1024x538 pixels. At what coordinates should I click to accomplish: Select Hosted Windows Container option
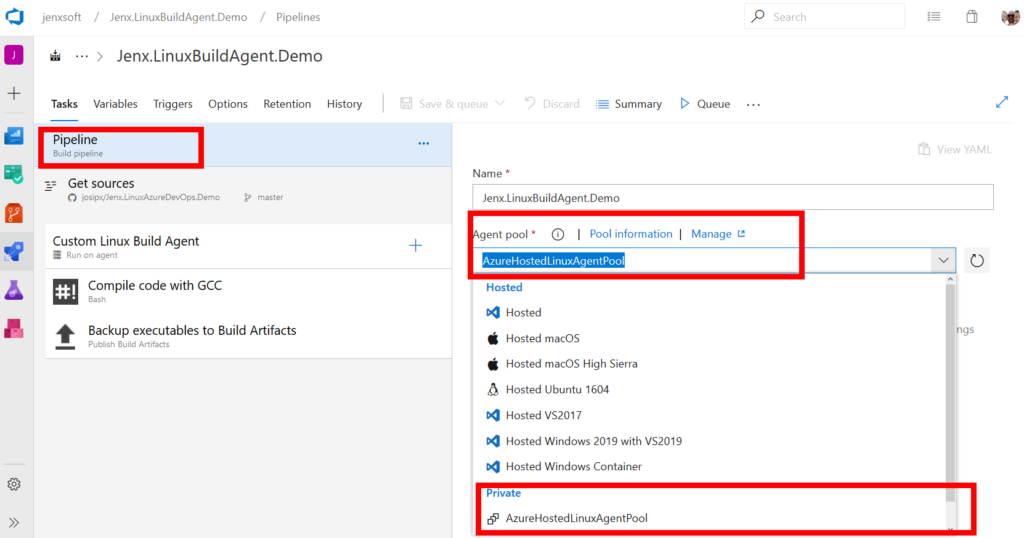tap(709, 467)
